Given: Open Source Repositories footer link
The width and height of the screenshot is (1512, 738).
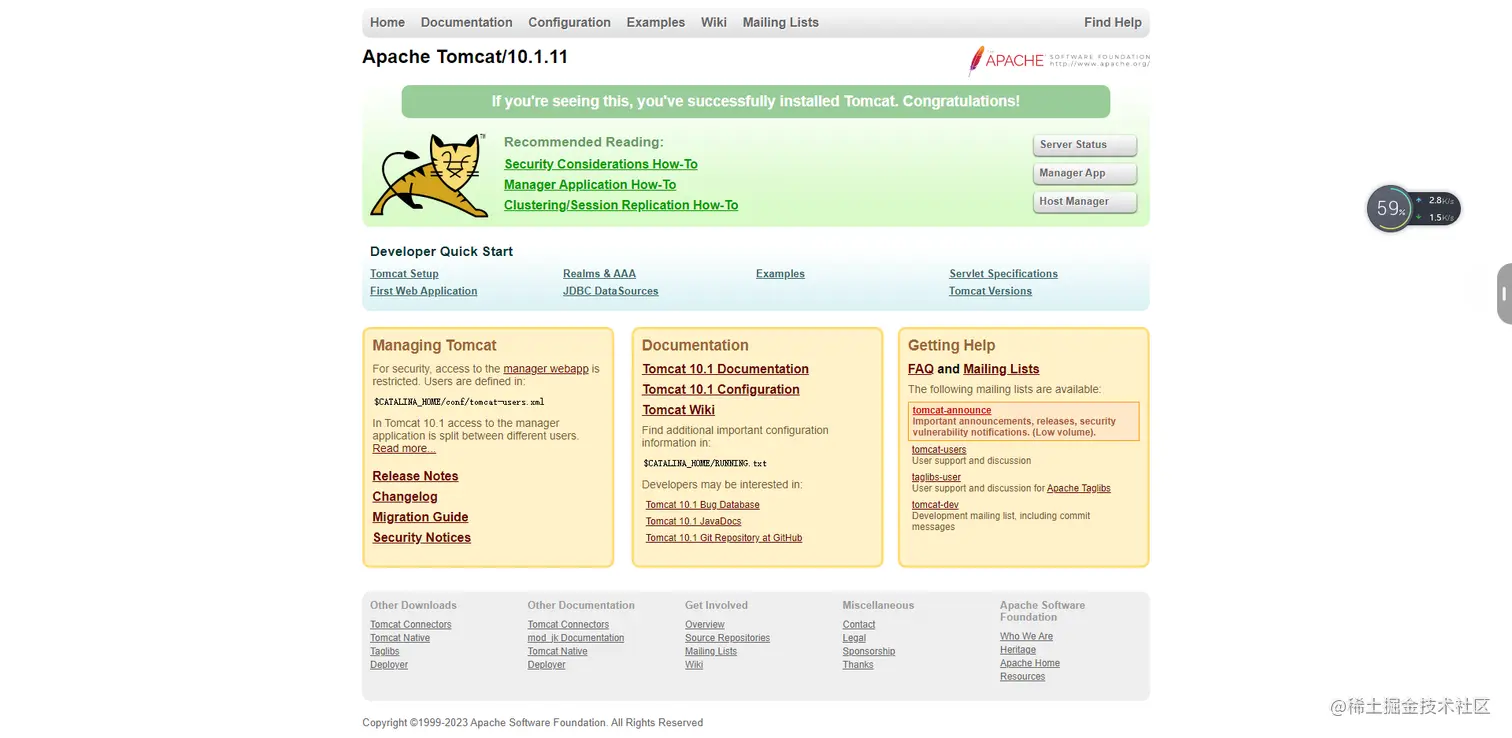Looking at the screenshot, I should pos(727,638).
